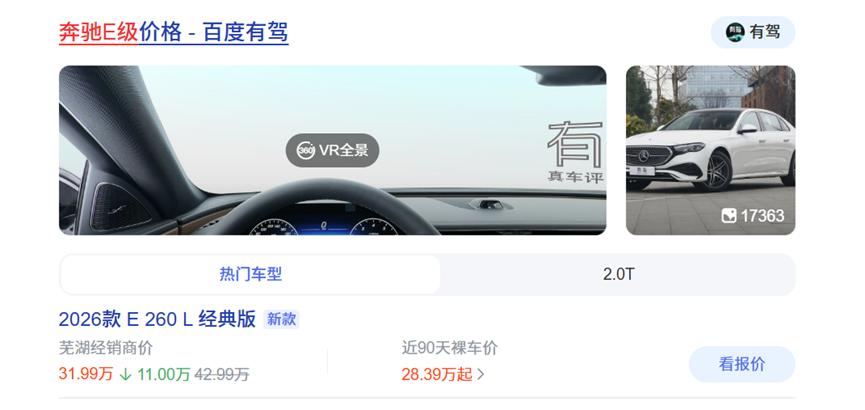Open the 奔驰E级价格 - 百度有驾 title link

point(173,32)
